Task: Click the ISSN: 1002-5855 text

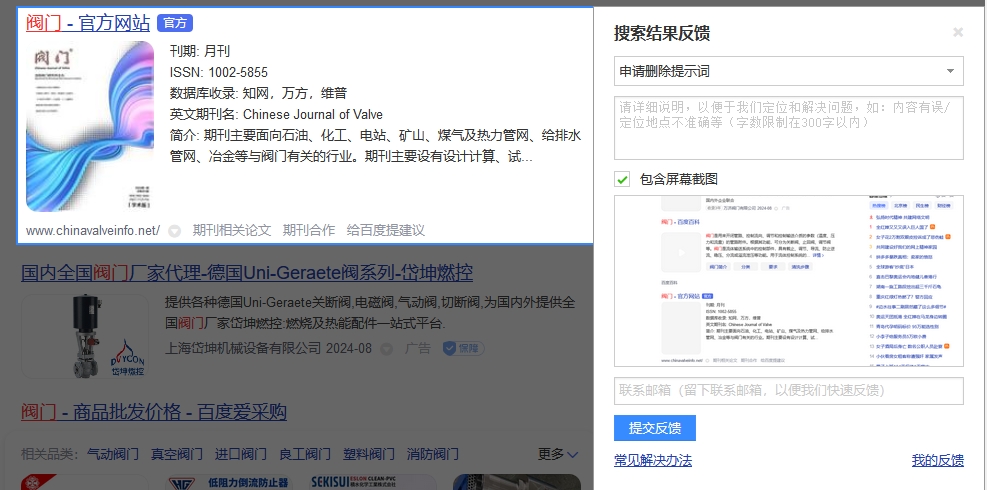Action: (218, 72)
